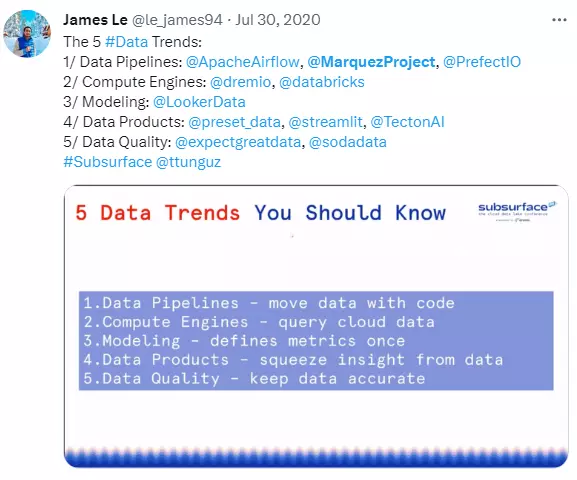Visit the @PrefectIO mention

[x=482, y=62]
